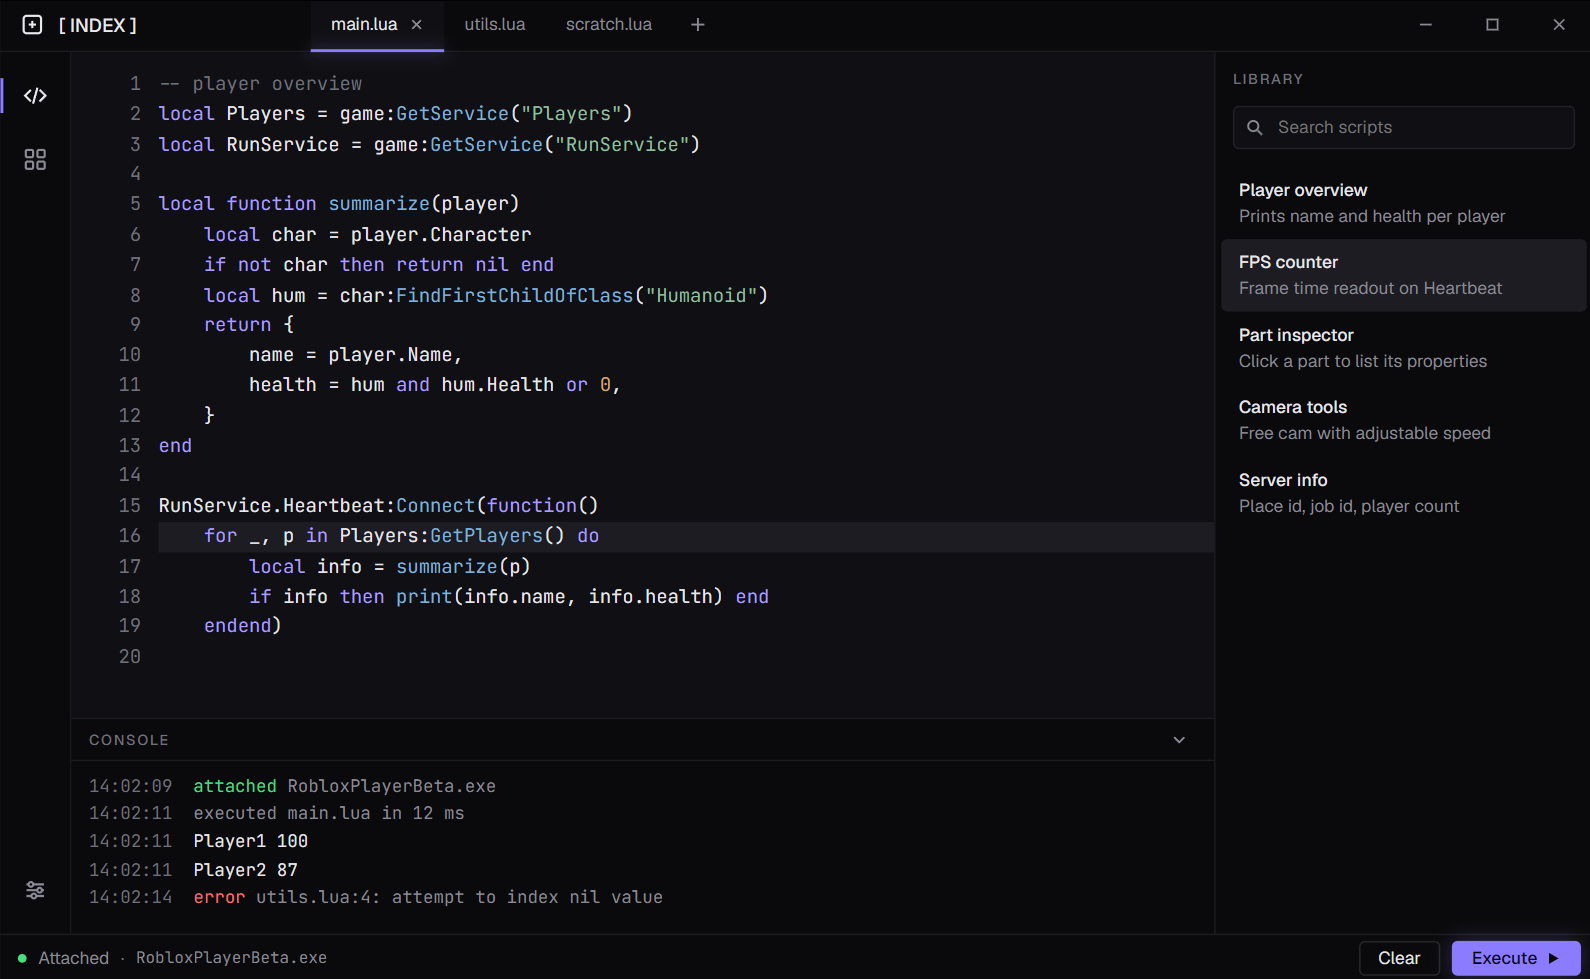
Task: Minimize the INDEX window
Action: tap(1426, 25)
